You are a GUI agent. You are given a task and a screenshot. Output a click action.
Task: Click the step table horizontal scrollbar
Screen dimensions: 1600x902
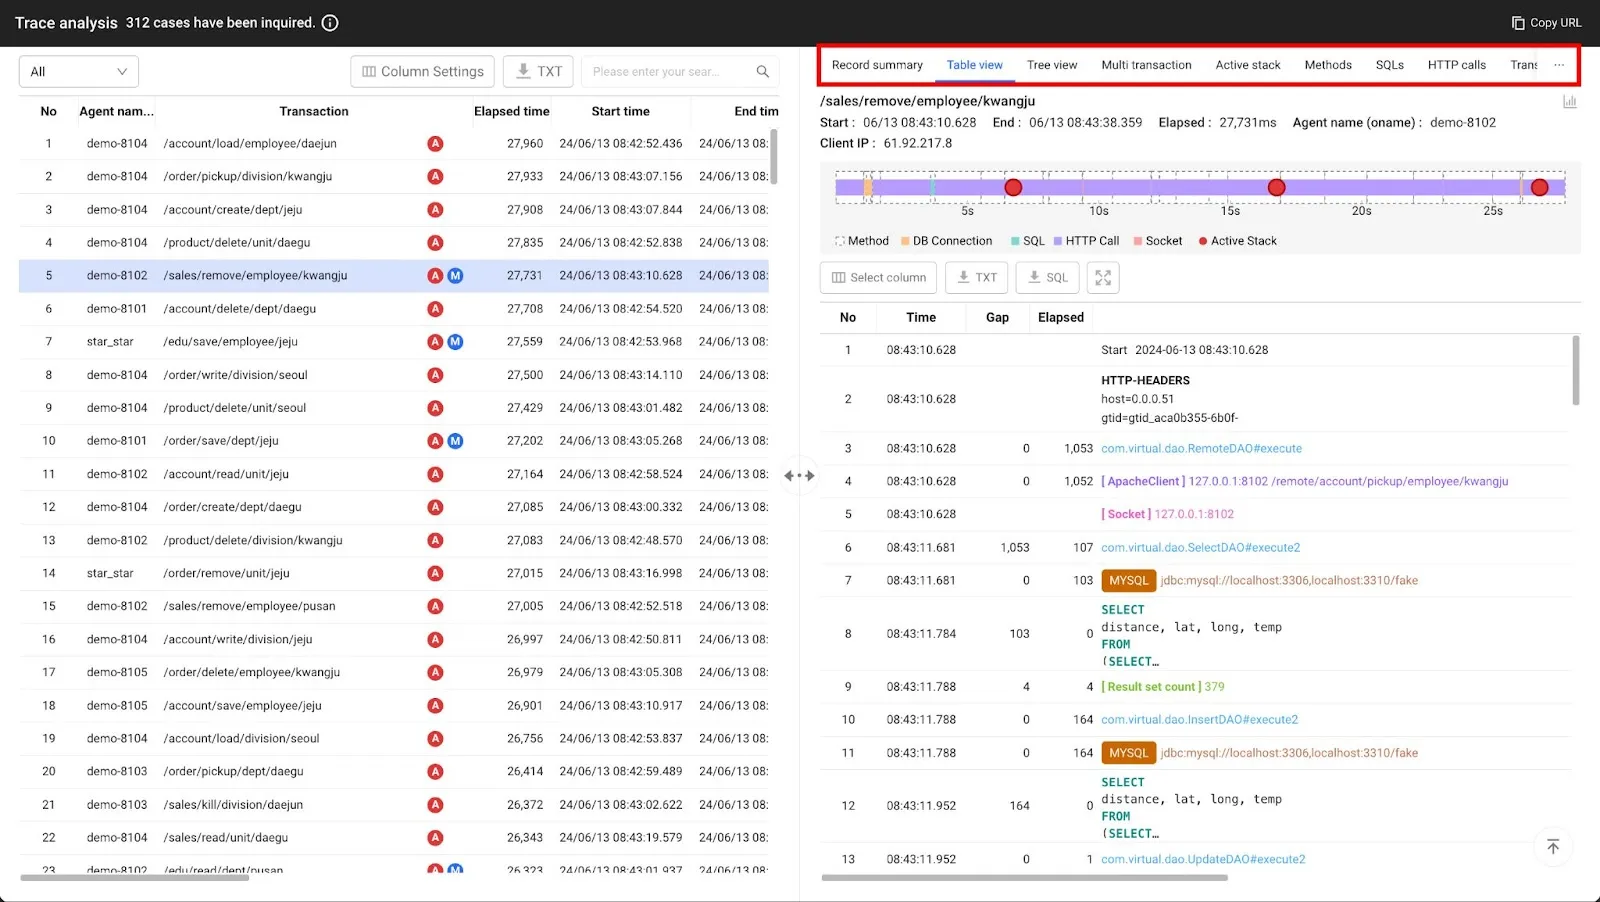(x=1024, y=878)
